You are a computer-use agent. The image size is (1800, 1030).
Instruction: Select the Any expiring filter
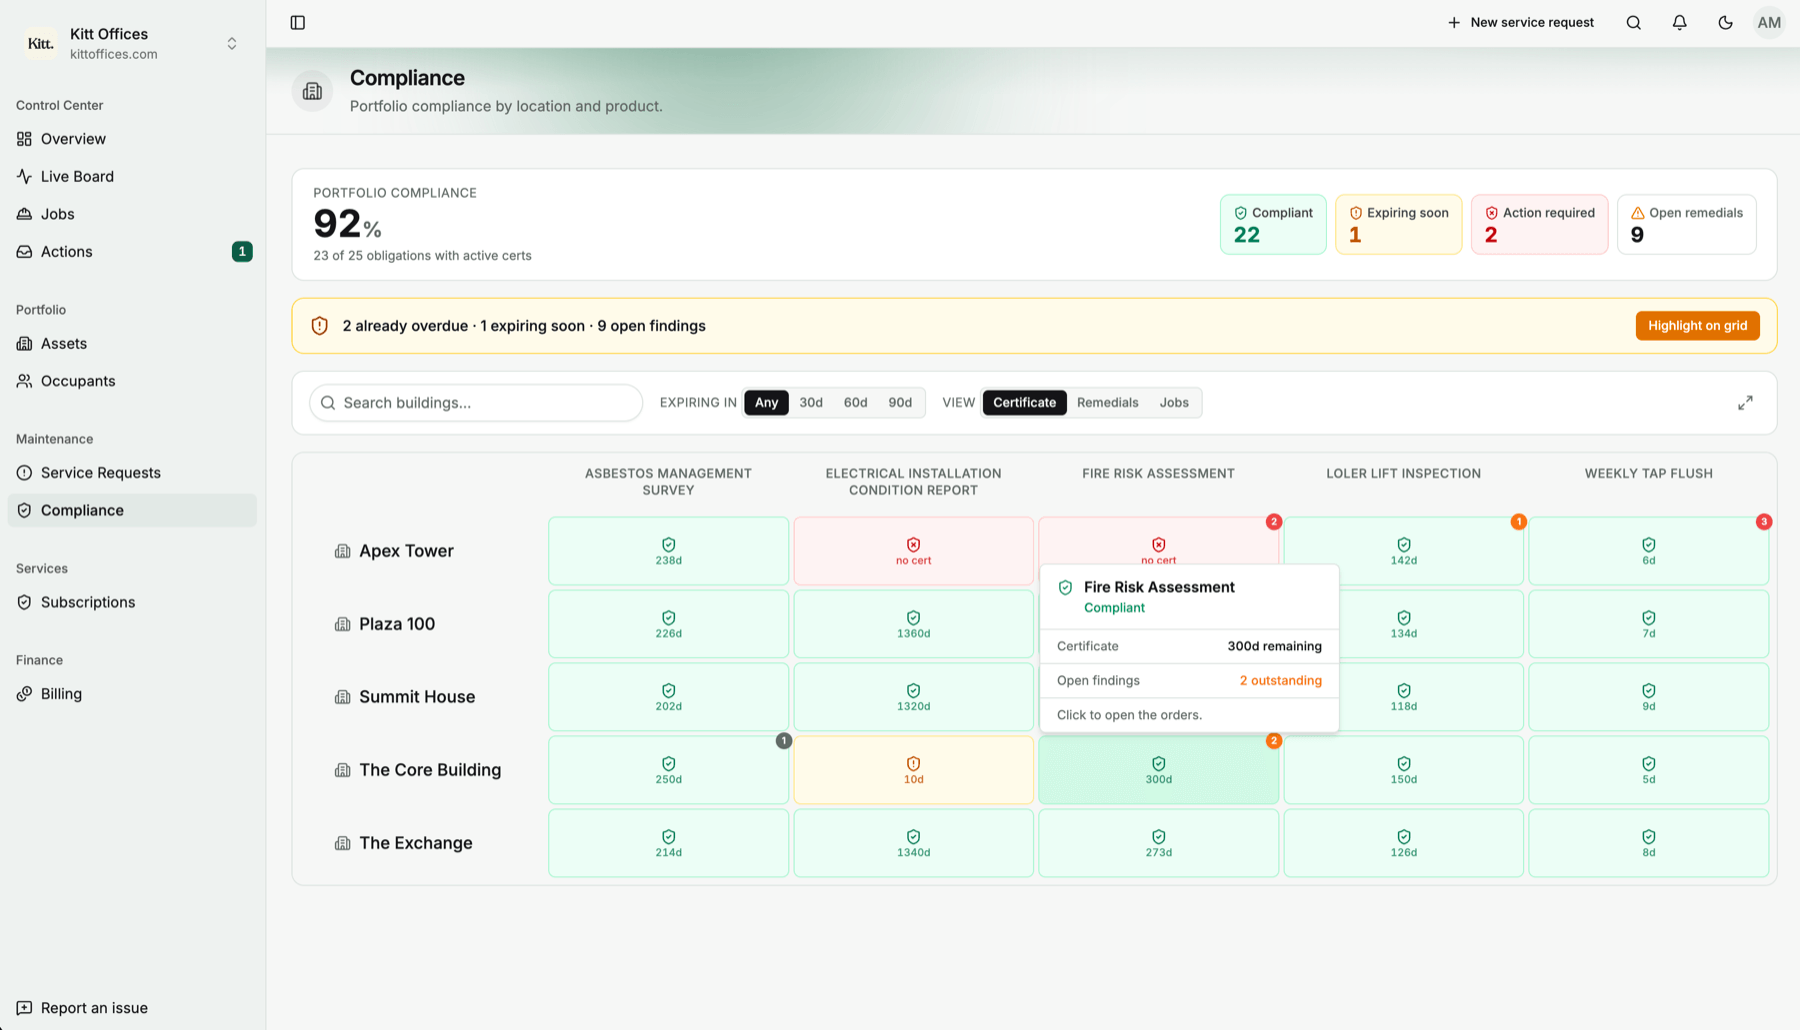766,402
